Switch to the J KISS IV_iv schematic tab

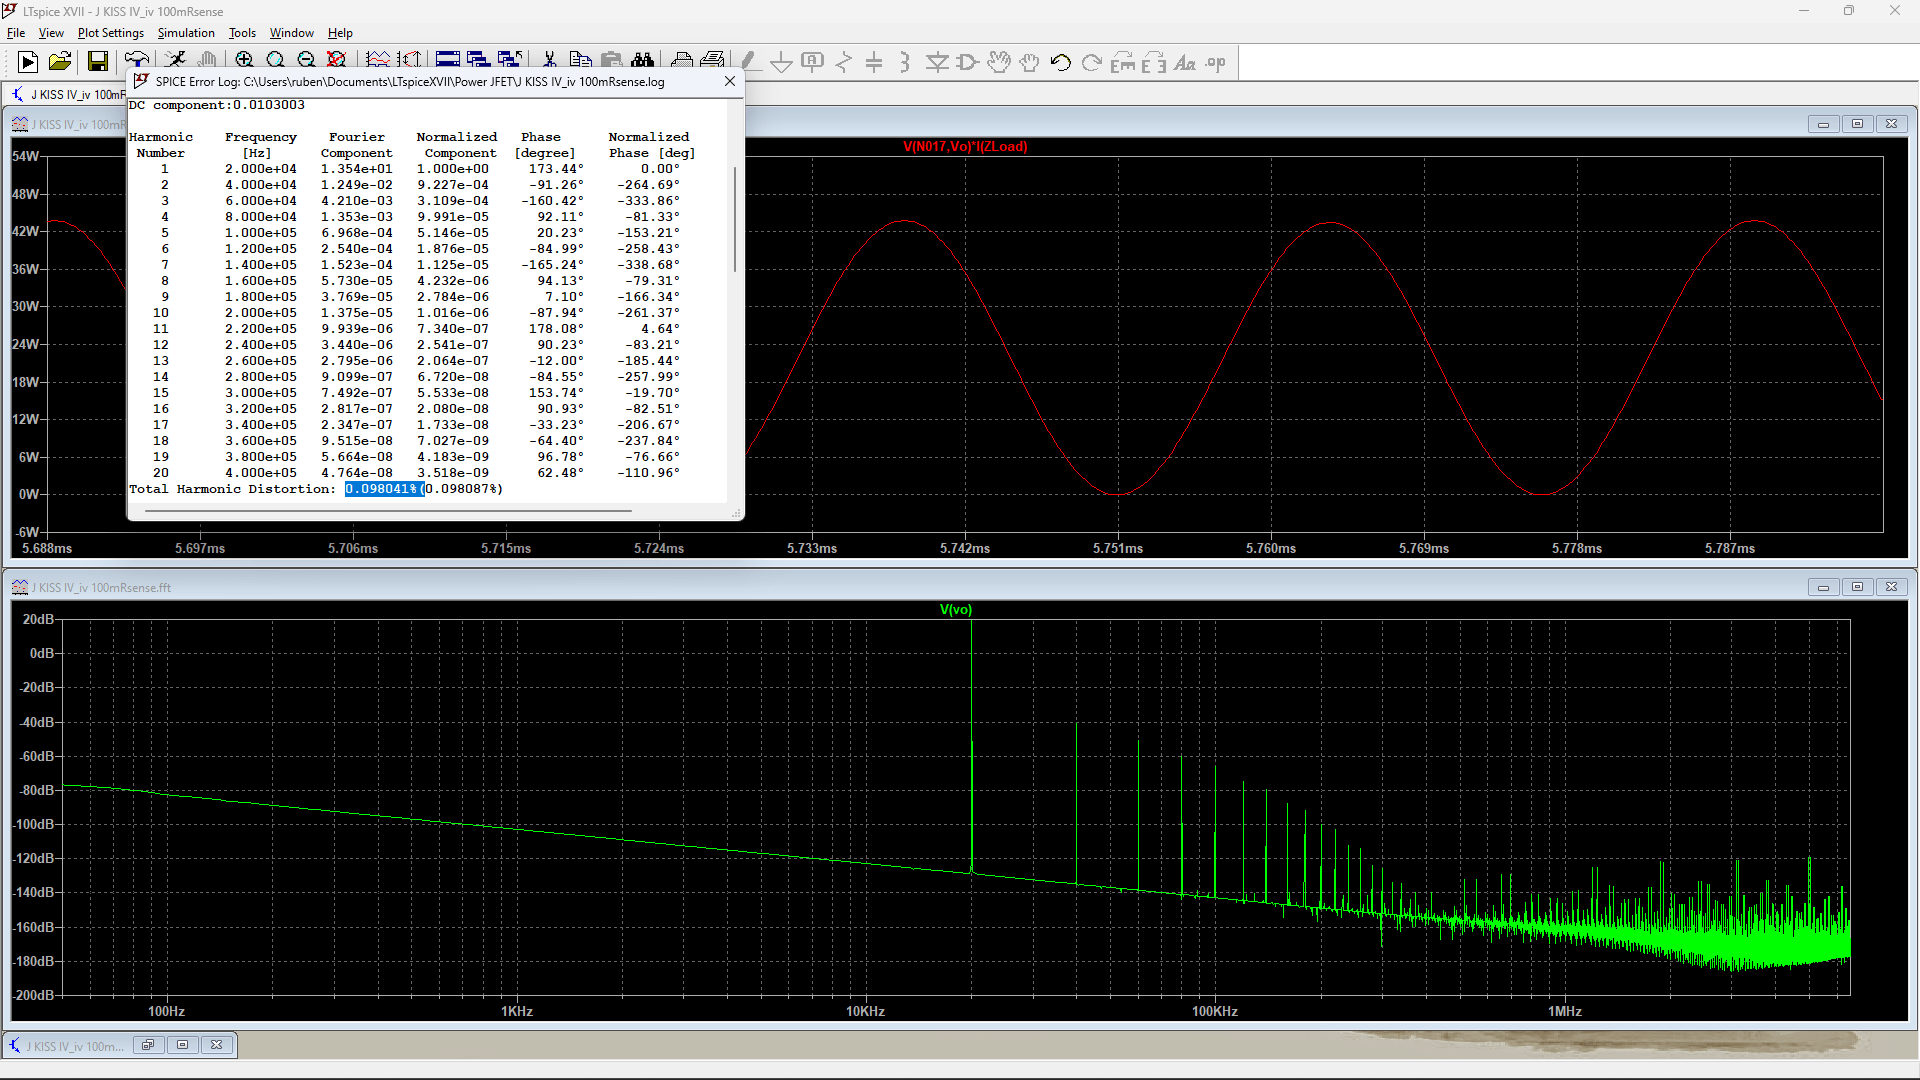tap(68, 94)
